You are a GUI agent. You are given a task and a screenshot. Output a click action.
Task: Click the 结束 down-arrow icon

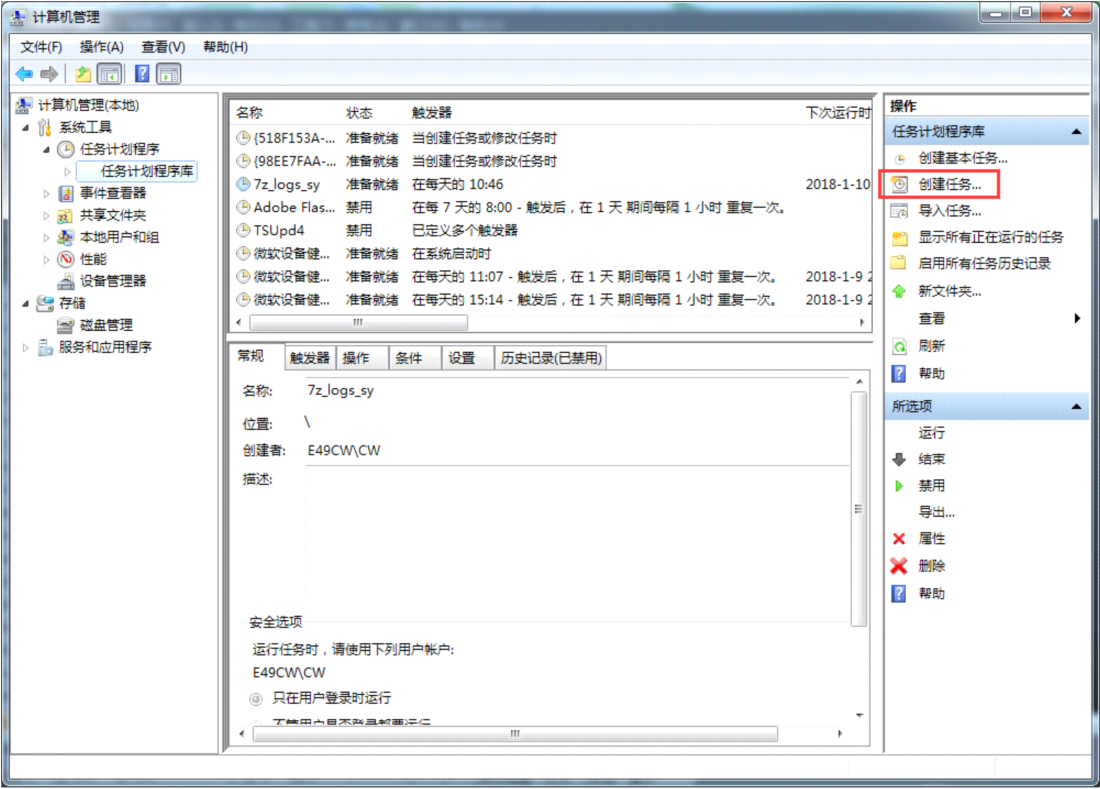(x=899, y=459)
